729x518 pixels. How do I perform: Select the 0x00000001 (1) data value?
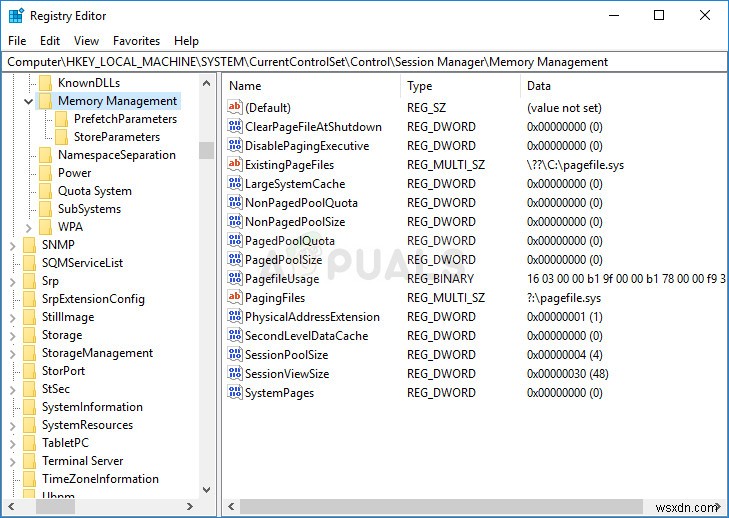[564, 317]
